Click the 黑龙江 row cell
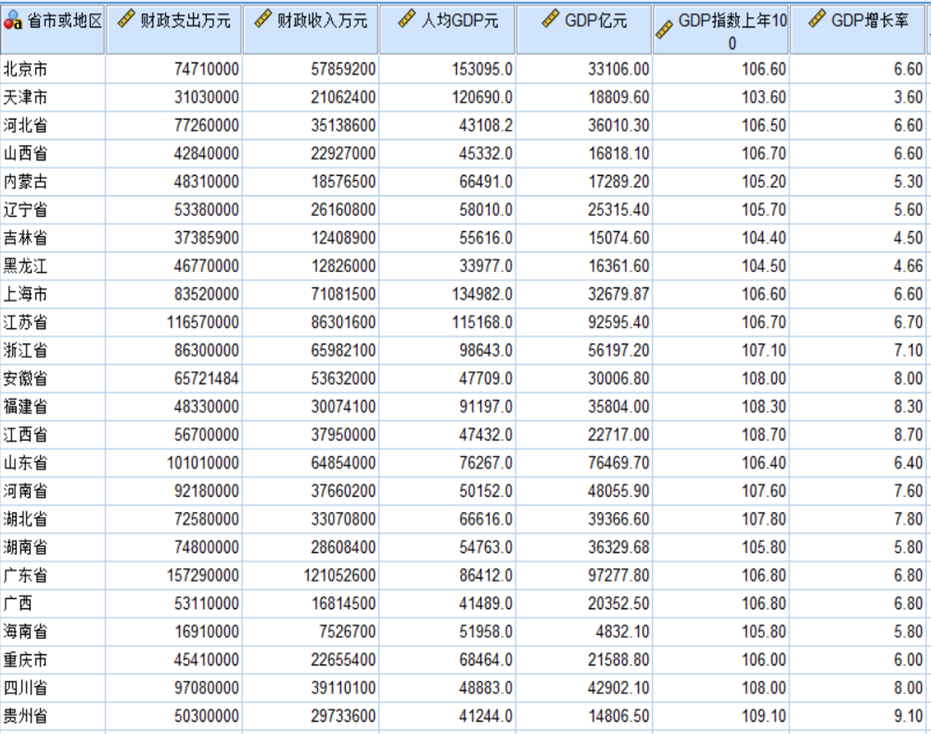The height and width of the screenshot is (734, 931). [x=53, y=266]
